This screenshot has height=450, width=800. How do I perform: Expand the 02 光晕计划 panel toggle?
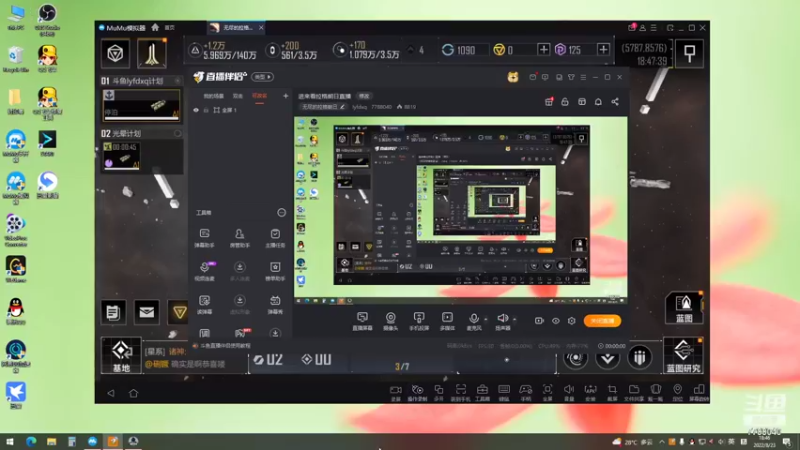tap(178, 133)
